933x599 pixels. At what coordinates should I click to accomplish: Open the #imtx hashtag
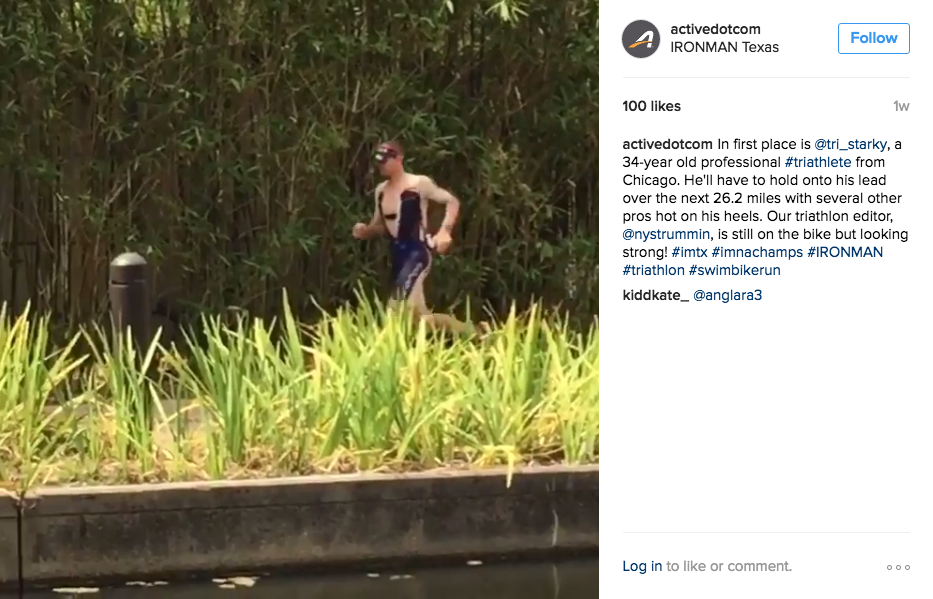689,252
